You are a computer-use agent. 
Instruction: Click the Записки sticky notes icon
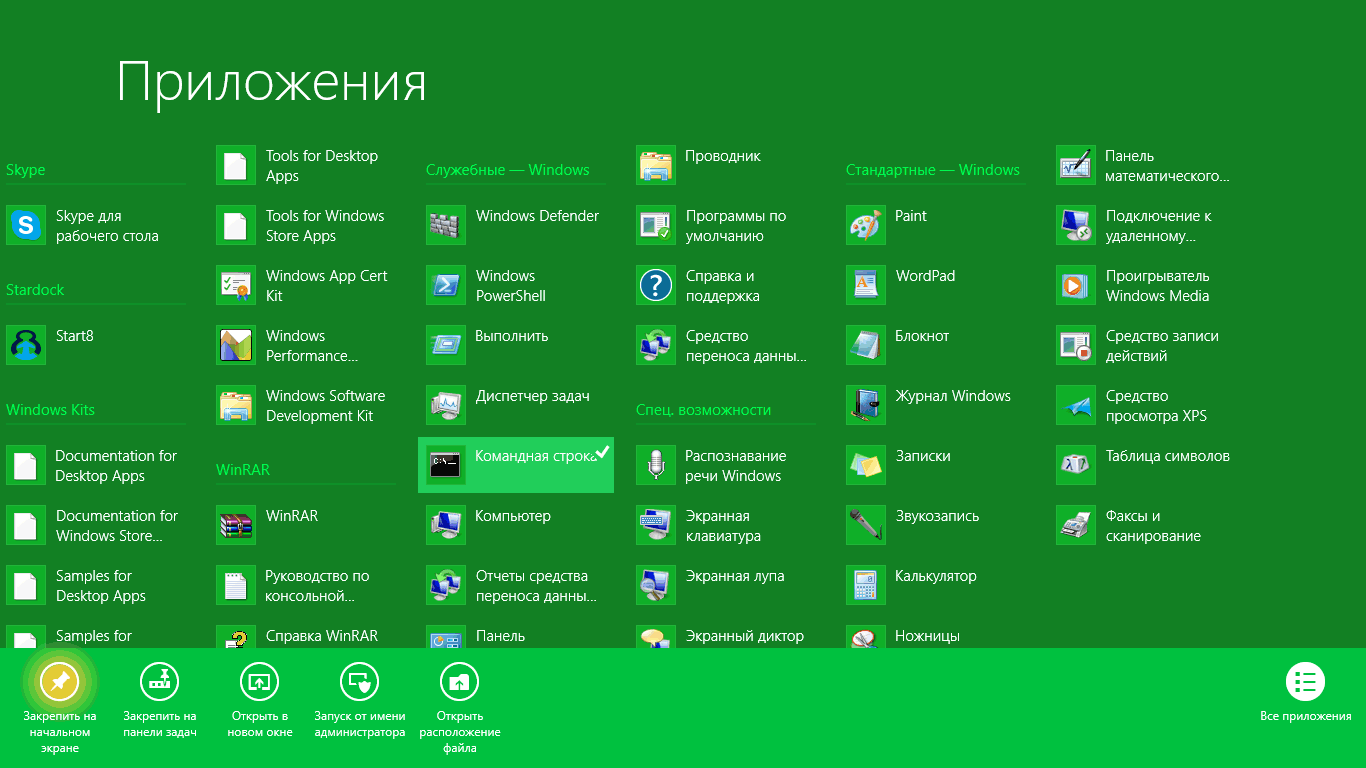point(866,466)
